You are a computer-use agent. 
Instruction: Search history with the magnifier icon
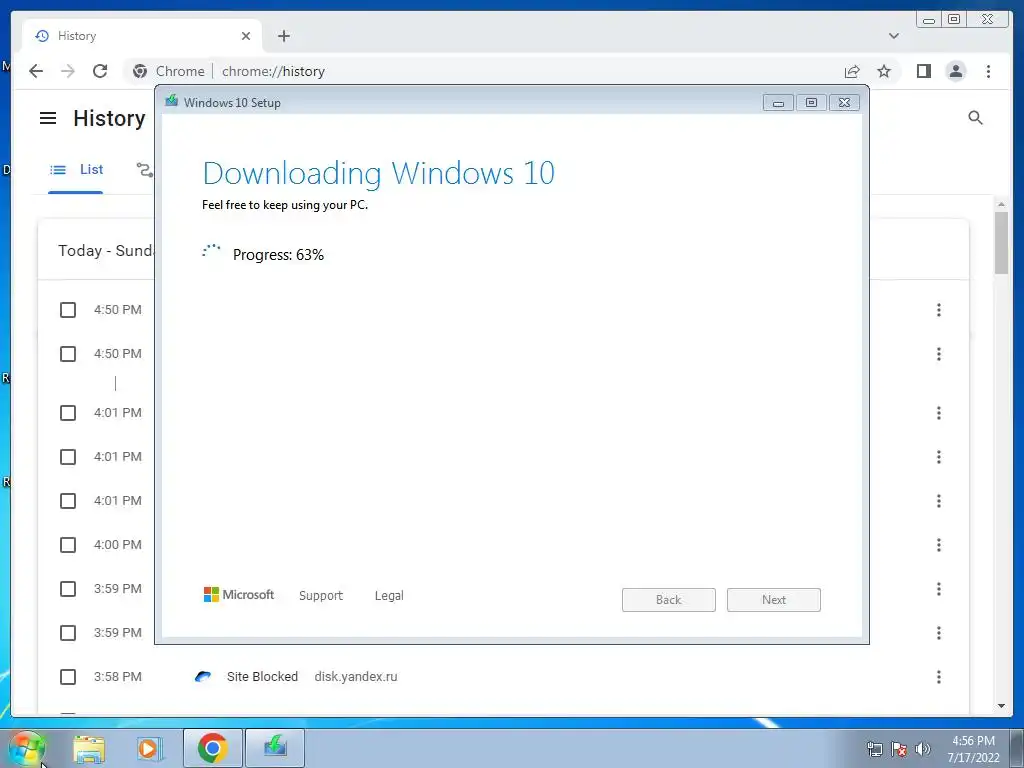[x=975, y=118]
